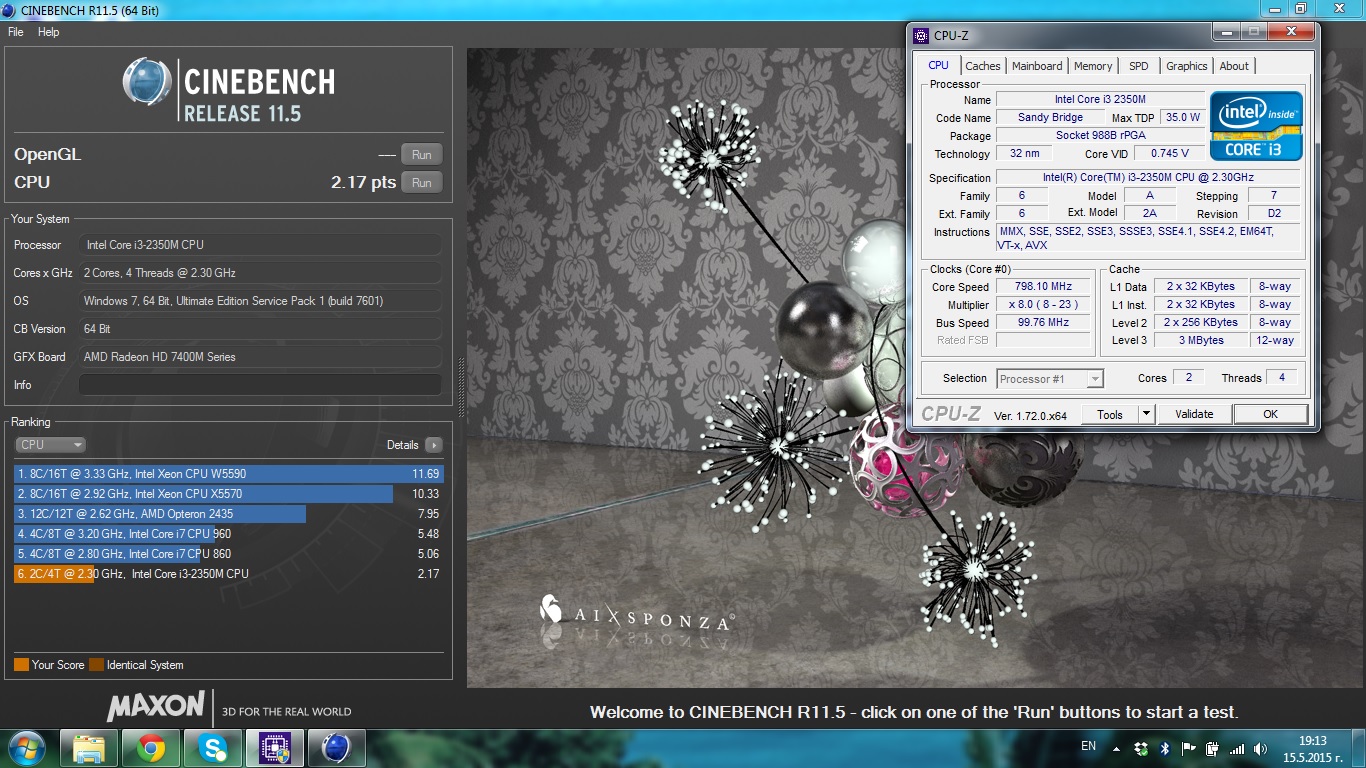1366x768 pixels.
Task: Click the CPU score 2.17 pts
Action: tap(363, 183)
